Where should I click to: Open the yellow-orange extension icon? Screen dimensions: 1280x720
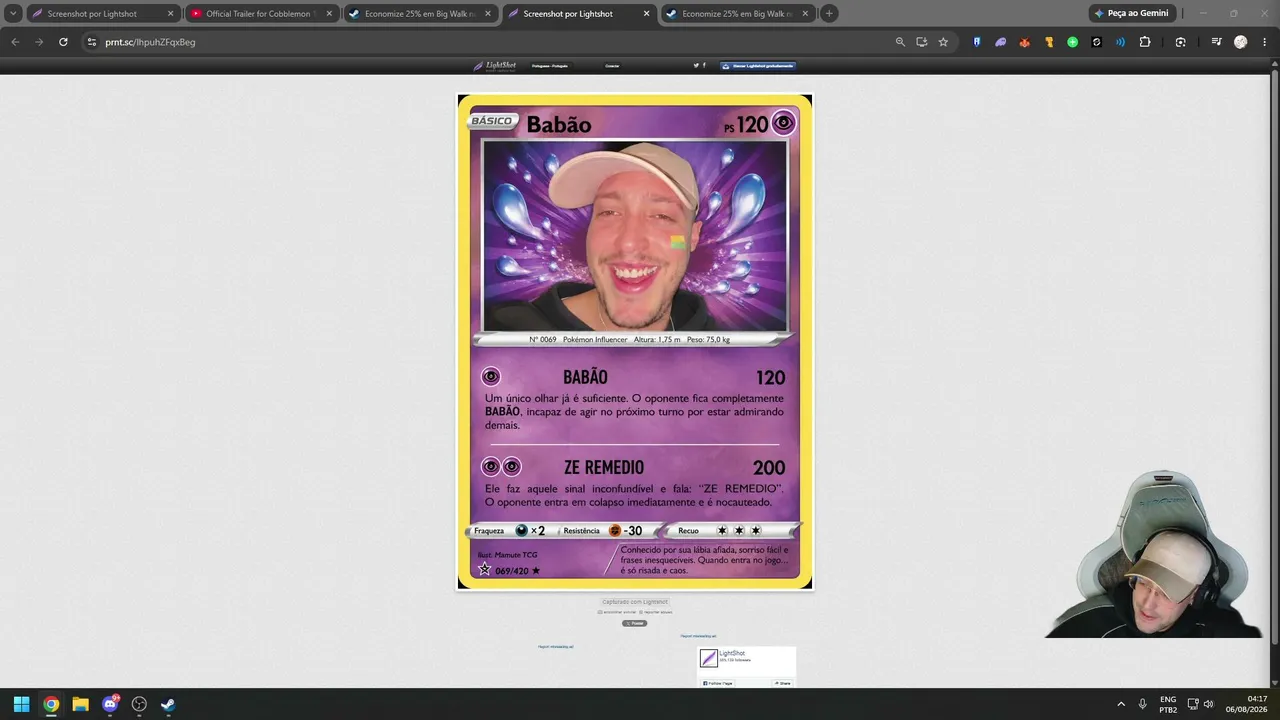[1049, 42]
